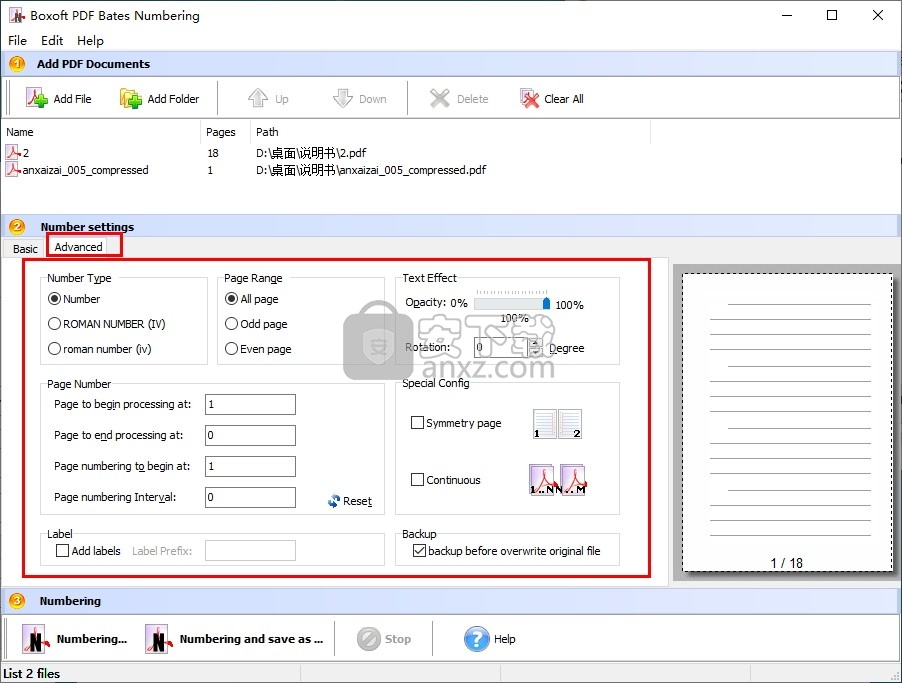Select the anxaizai_005_compressed file row
Viewport: 902px width, 683px height.
(x=328, y=170)
